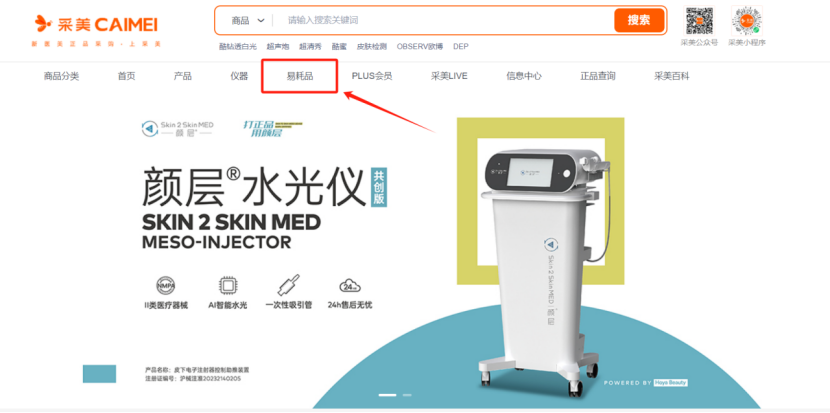Click the Skin 2 Skin MED logo
Viewport: 830px width, 413px height.
(x=177, y=128)
